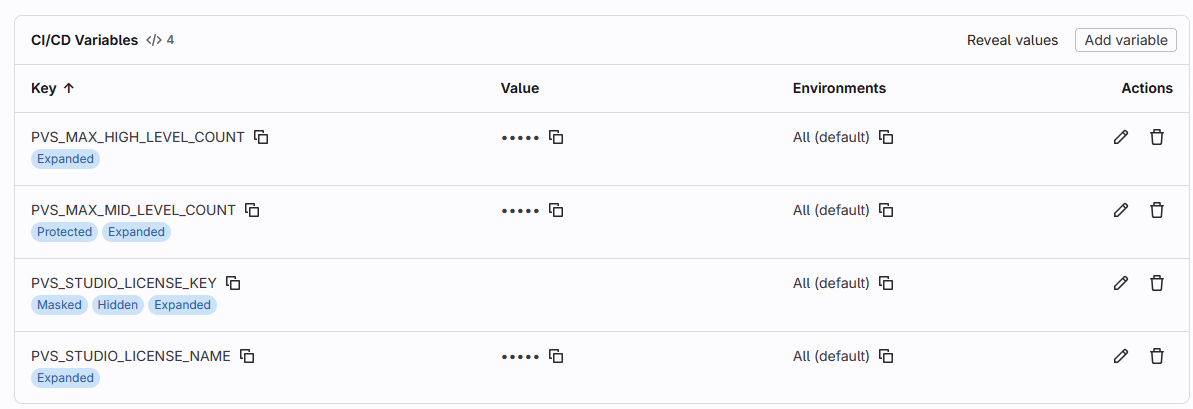Click the ascending sort arrow beside Key
Image resolution: width=1193 pixels, height=409 pixels.
(69, 88)
